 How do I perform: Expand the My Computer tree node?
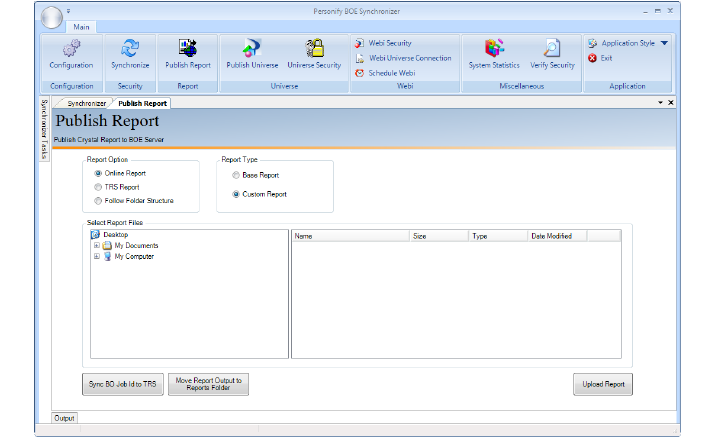point(96,256)
